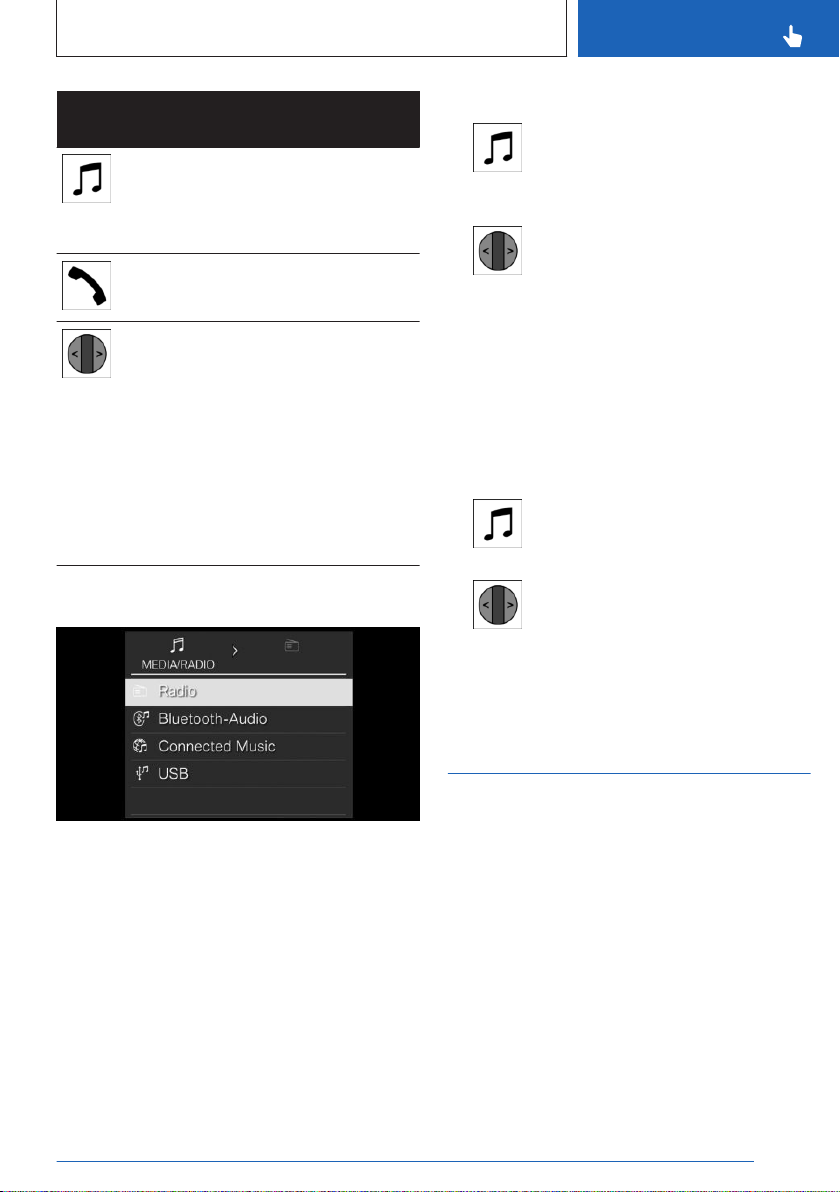840x1192 pixels.
Task: Select the USB source entry
Action: pos(239,774)
